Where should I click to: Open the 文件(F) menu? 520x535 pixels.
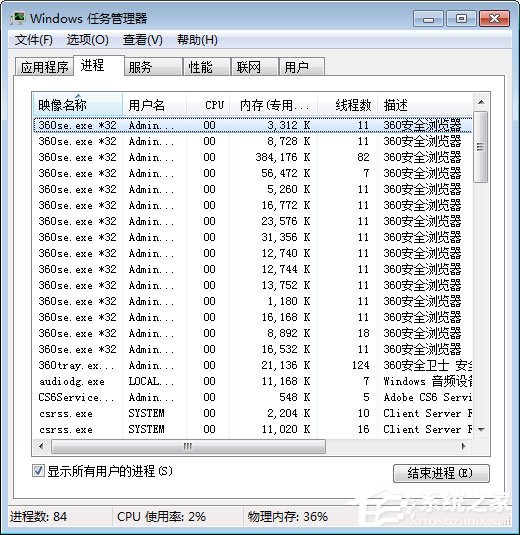34,40
